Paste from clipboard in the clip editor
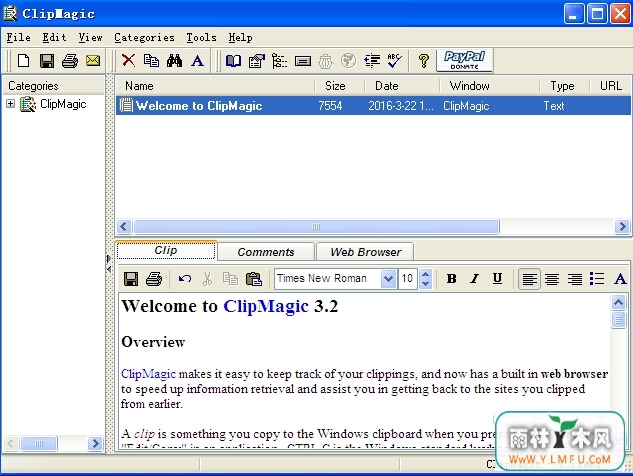This screenshot has width=633, height=476. click(x=254, y=279)
